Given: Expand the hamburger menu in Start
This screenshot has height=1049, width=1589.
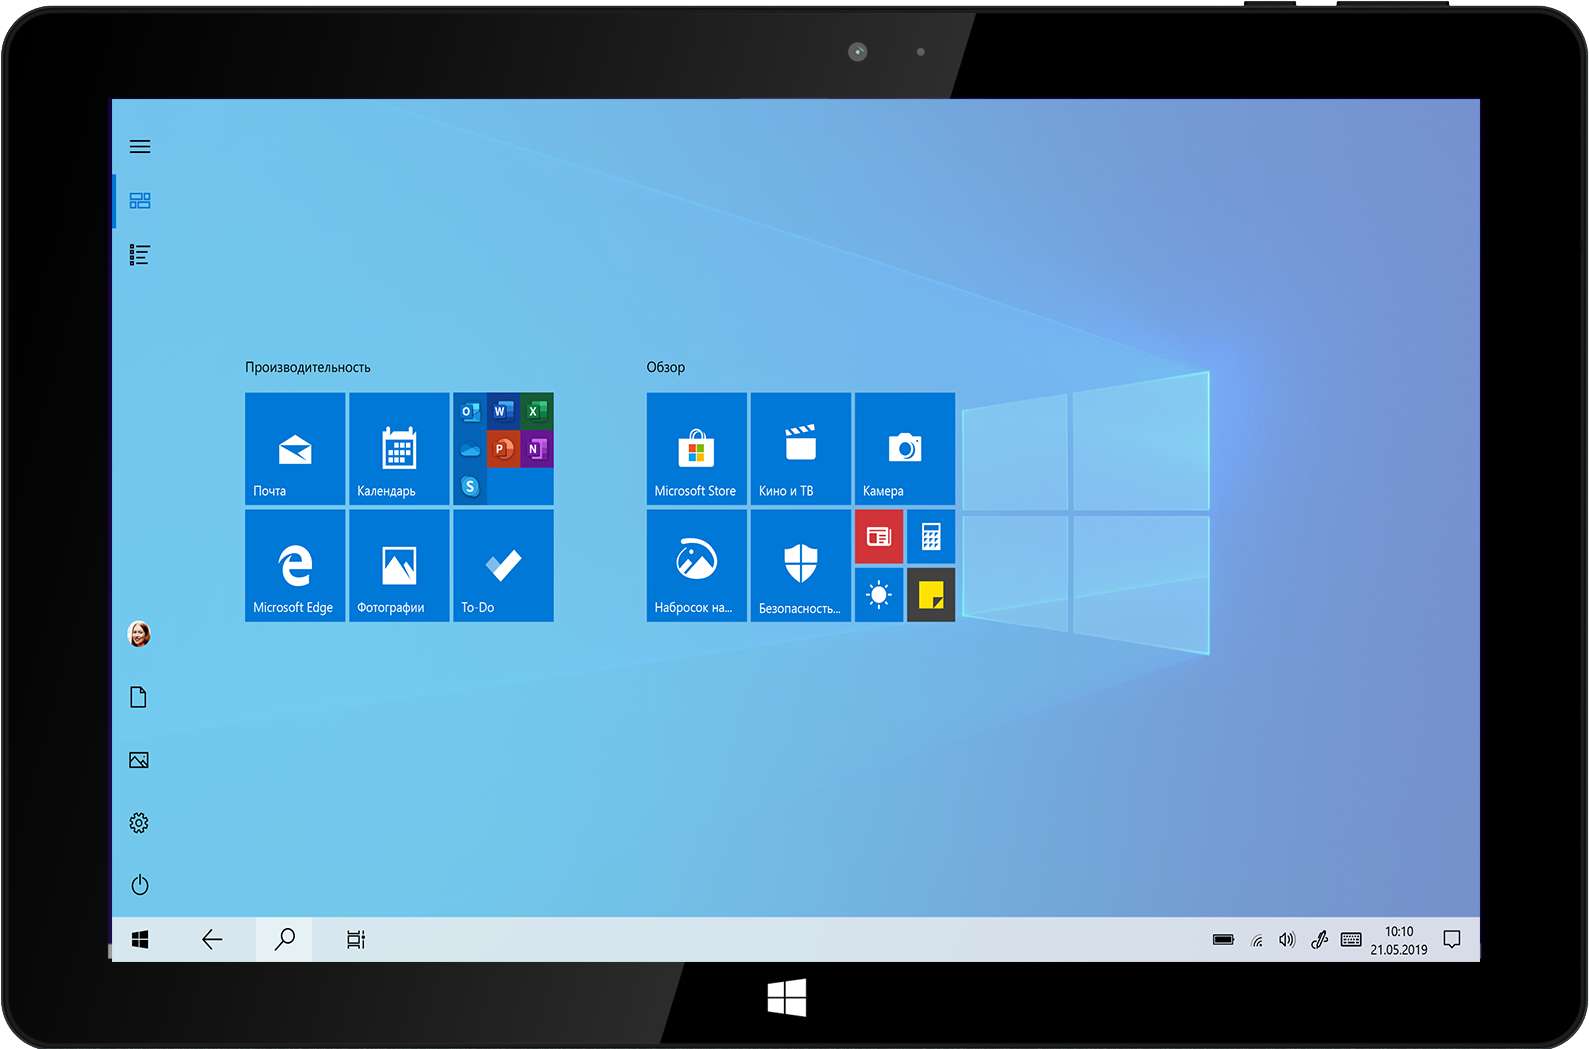Looking at the screenshot, I should pos(140,147).
